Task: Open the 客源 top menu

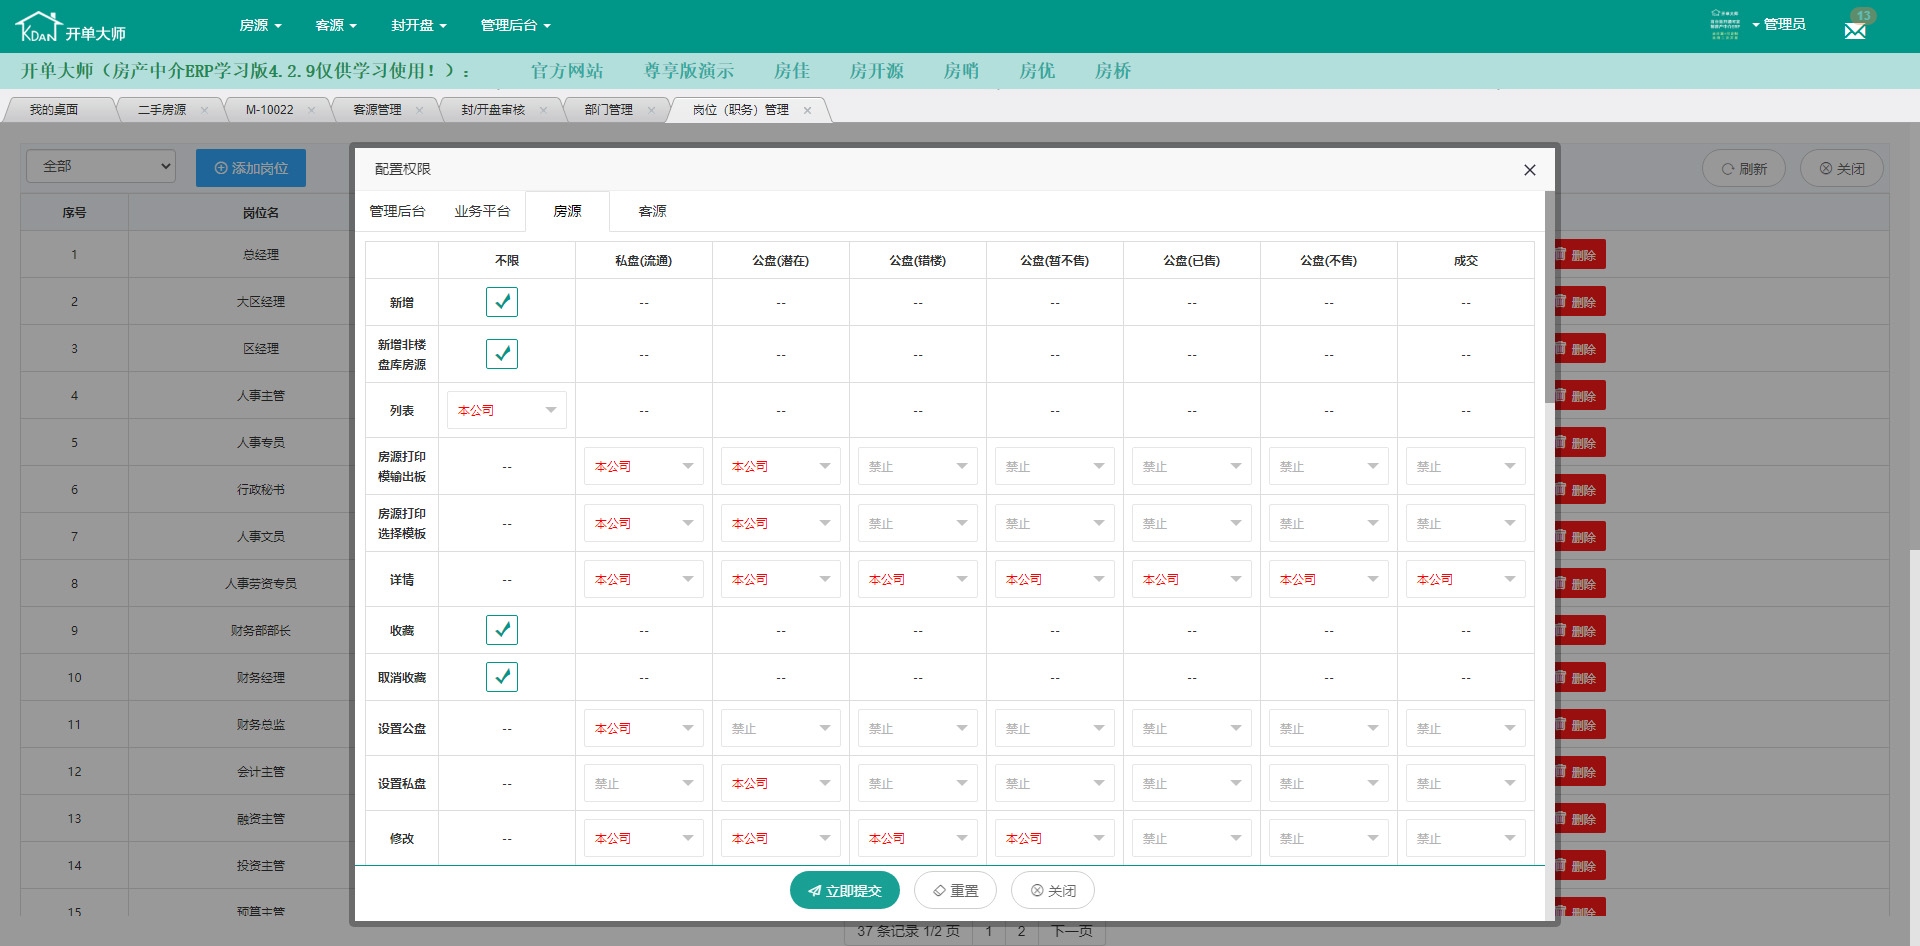Action: (x=336, y=25)
